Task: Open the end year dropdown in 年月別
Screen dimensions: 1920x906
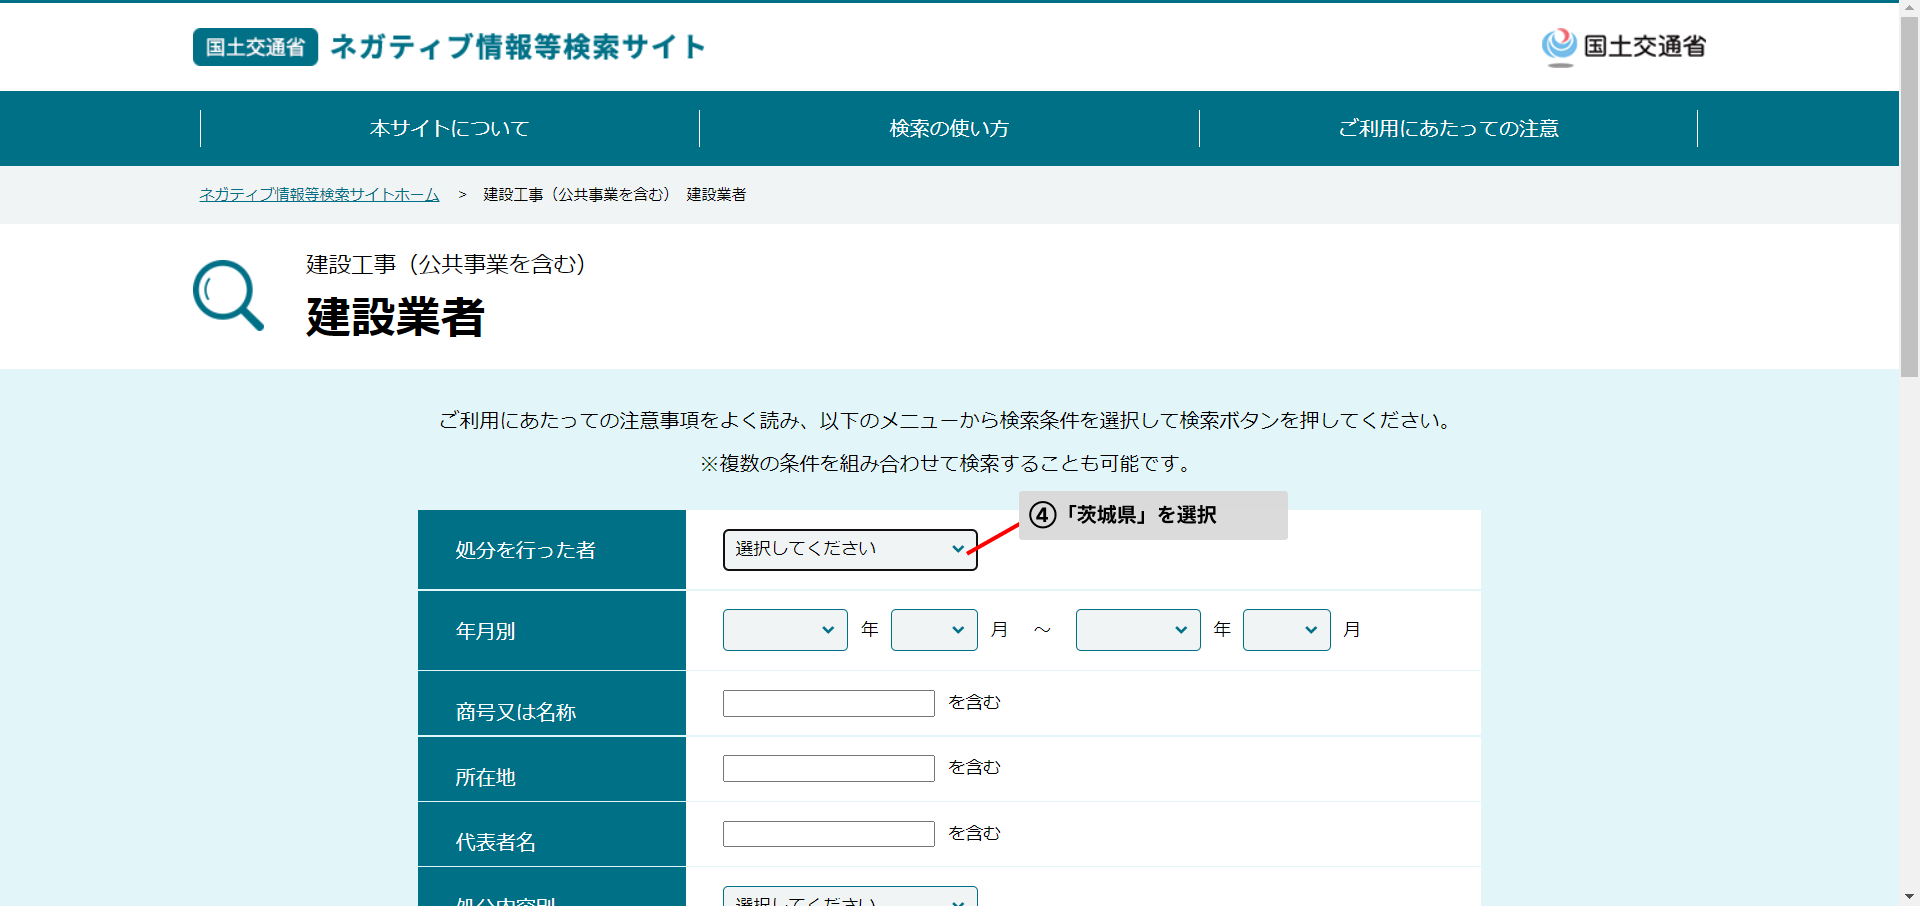Action: coord(1138,630)
